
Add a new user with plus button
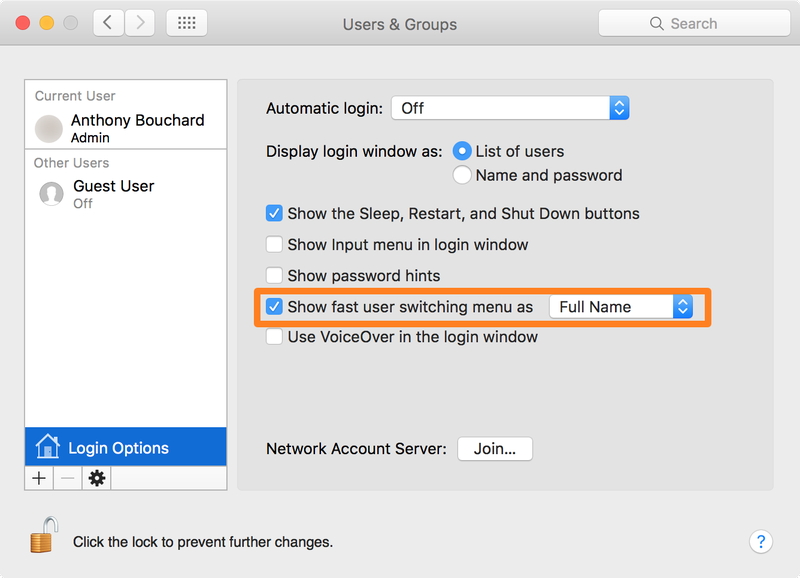tap(39, 479)
